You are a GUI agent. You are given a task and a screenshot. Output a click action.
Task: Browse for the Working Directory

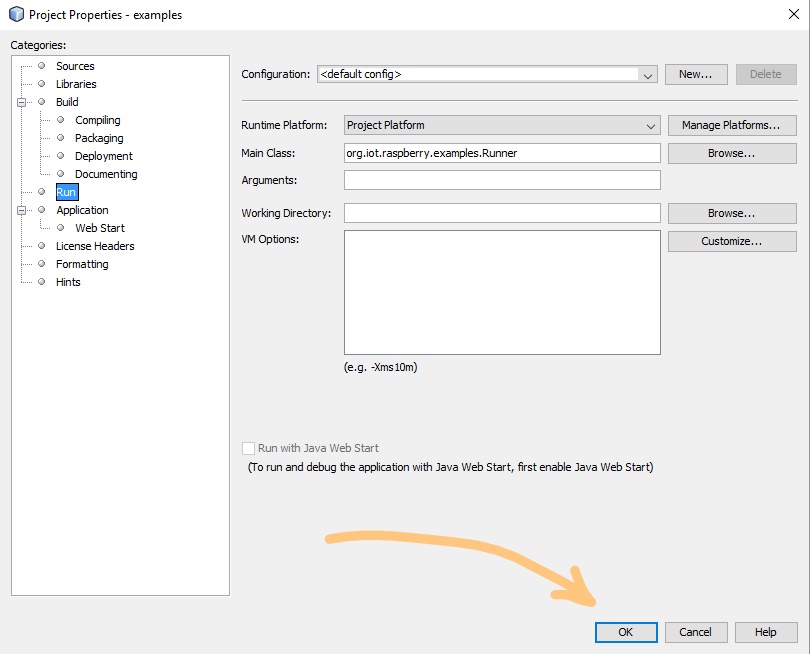tap(732, 213)
